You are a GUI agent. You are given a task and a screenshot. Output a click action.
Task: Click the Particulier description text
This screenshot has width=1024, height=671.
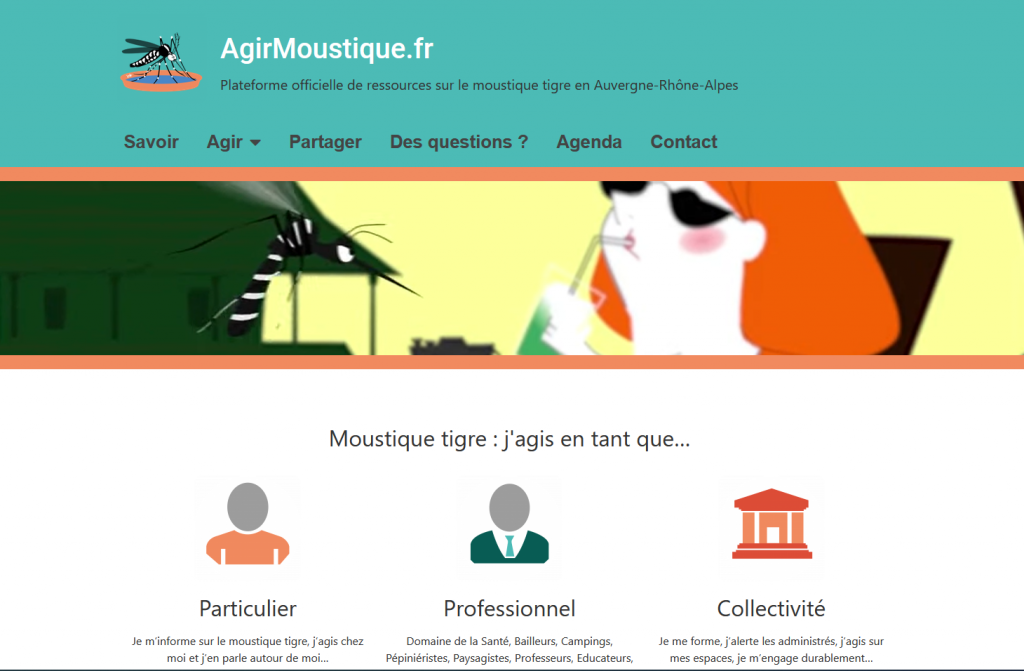point(248,649)
